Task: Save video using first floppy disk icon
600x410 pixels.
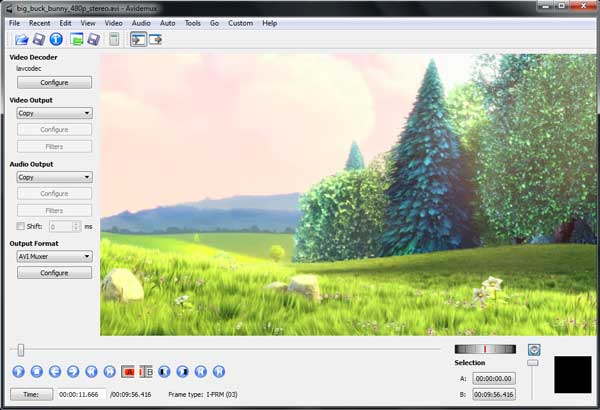Action: (x=39, y=39)
